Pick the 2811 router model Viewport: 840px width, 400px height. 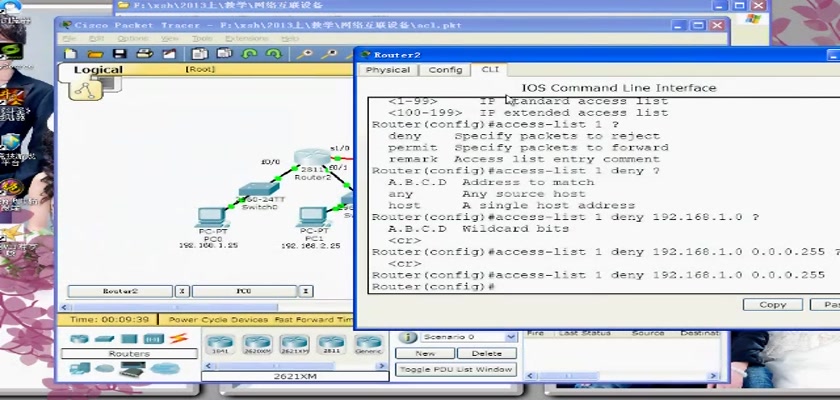[331, 344]
